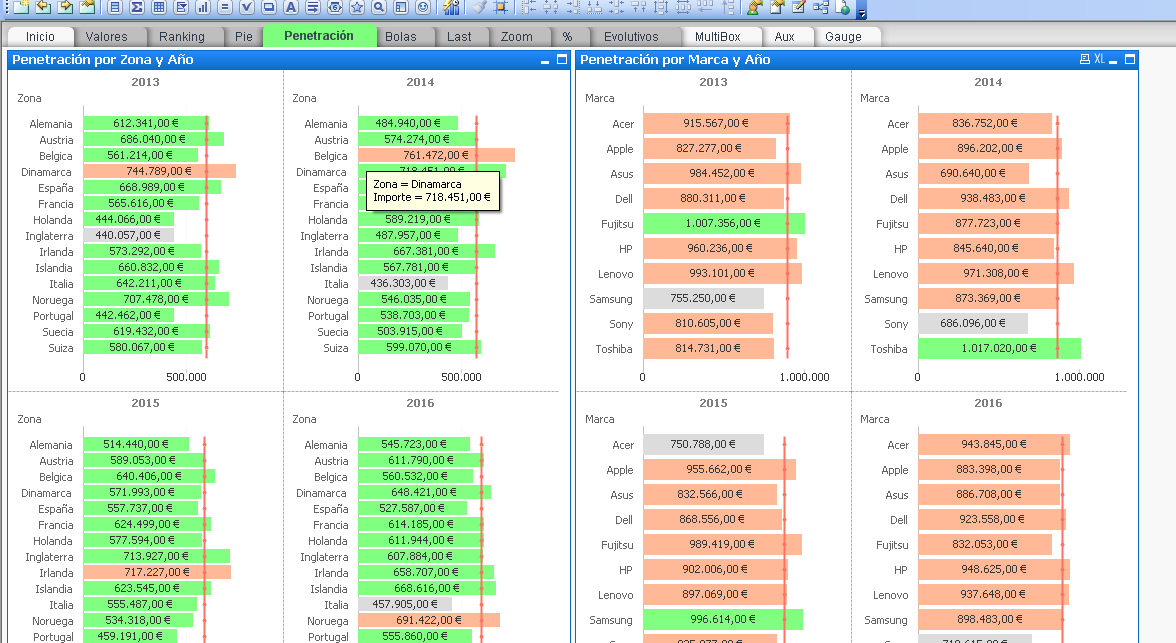
Task: Select the Format Painter brush icon
Action: tap(478, 8)
